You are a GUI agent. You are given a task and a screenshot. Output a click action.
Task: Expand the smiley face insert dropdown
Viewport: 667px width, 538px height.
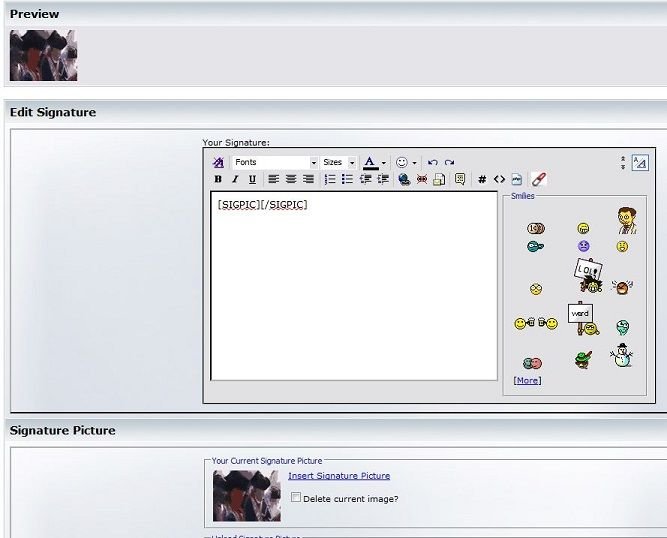pos(414,162)
